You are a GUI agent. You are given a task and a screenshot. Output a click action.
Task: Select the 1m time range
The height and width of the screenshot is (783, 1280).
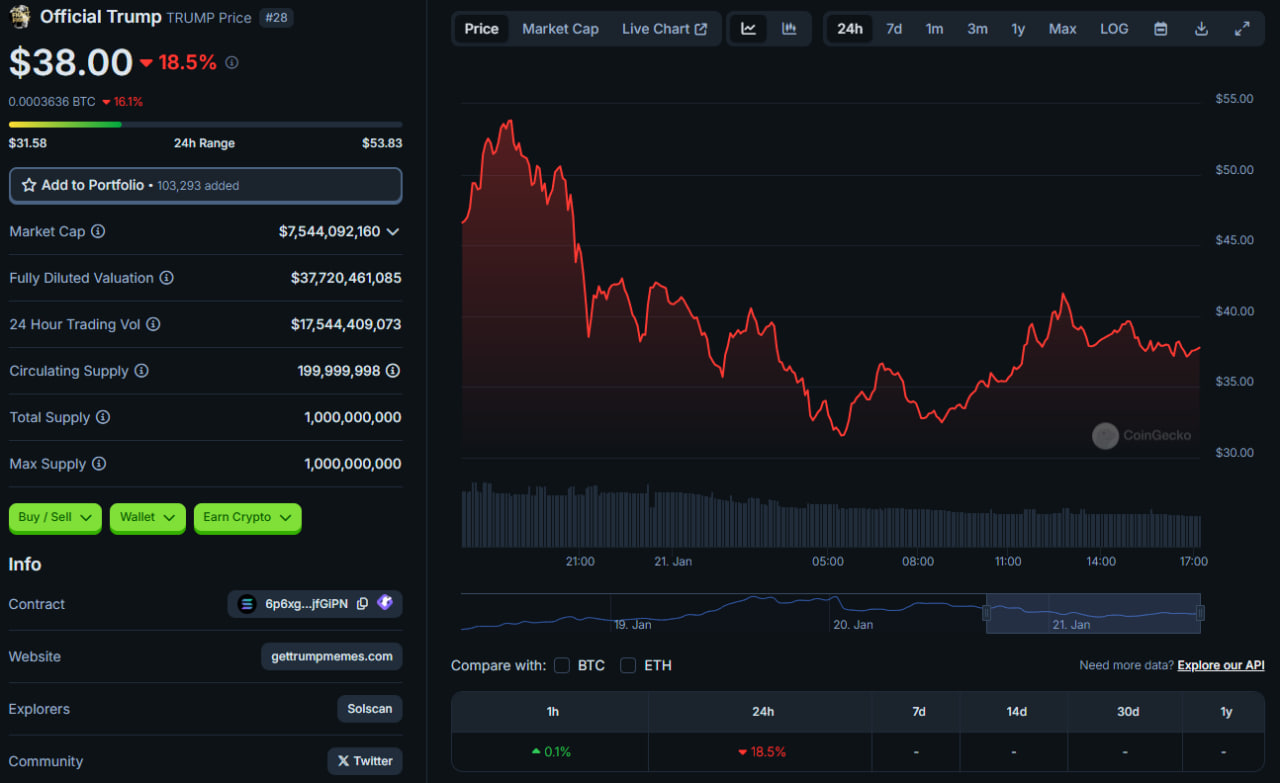[934, 29]
